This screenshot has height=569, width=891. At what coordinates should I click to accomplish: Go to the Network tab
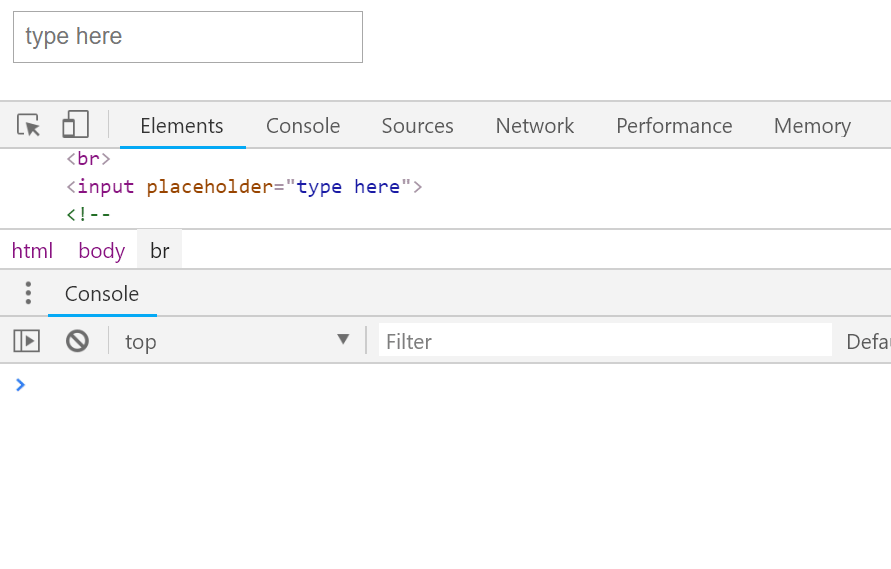(x=534, y=126)
